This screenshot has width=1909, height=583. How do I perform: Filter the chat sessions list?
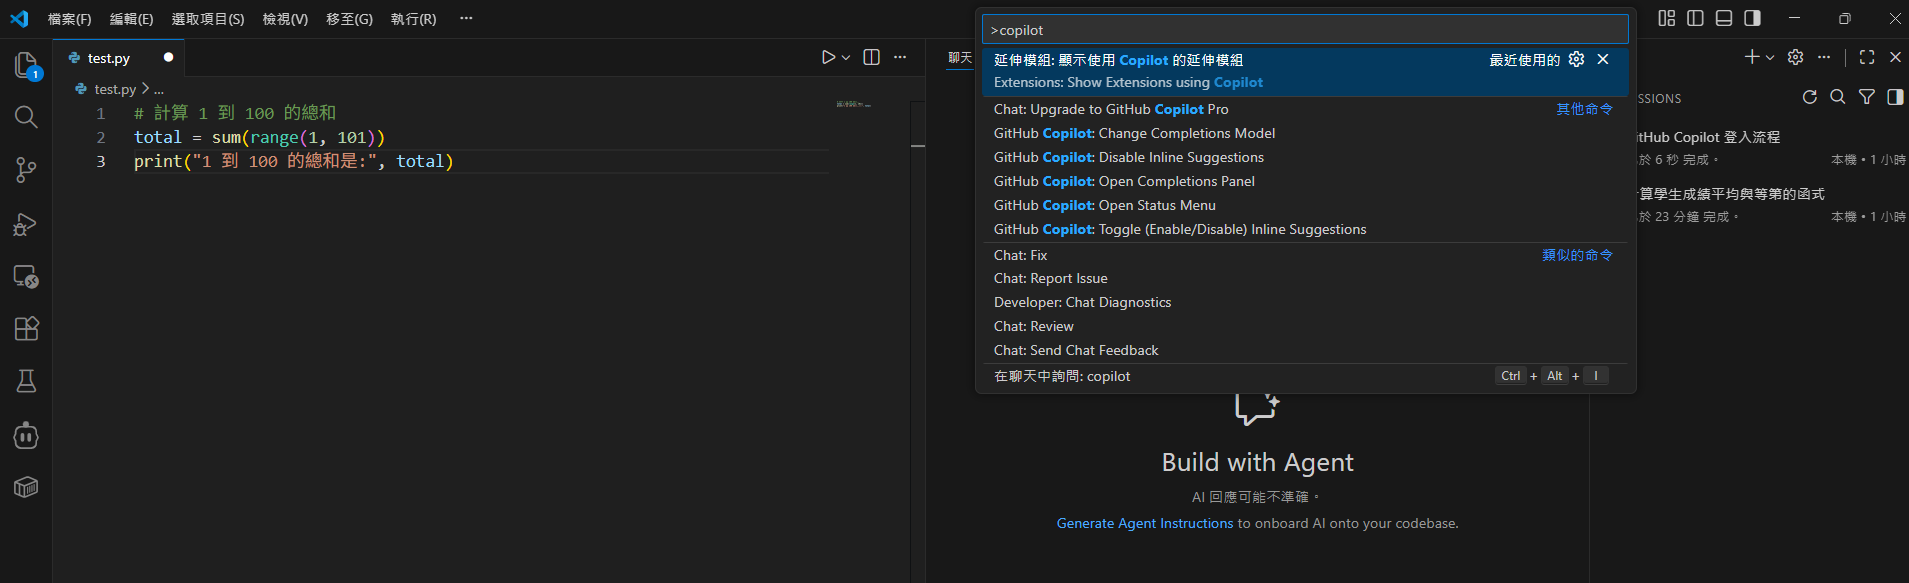tap(1866, 97)
